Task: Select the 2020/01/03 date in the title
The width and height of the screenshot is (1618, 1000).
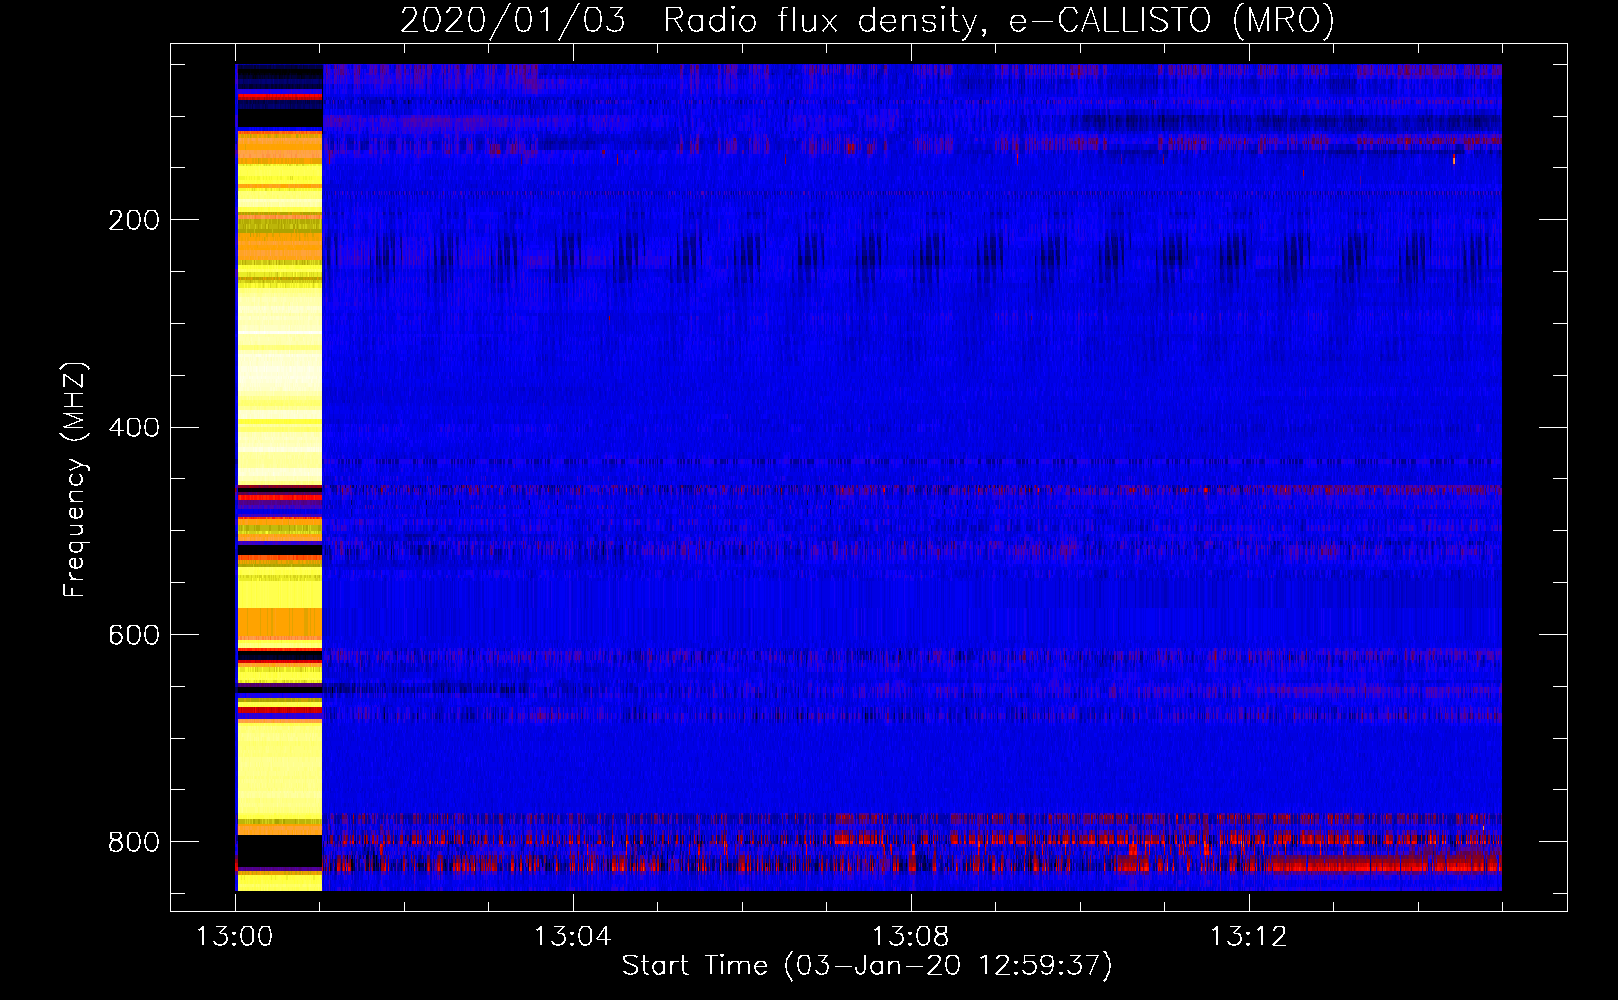Action: point(513,20)
